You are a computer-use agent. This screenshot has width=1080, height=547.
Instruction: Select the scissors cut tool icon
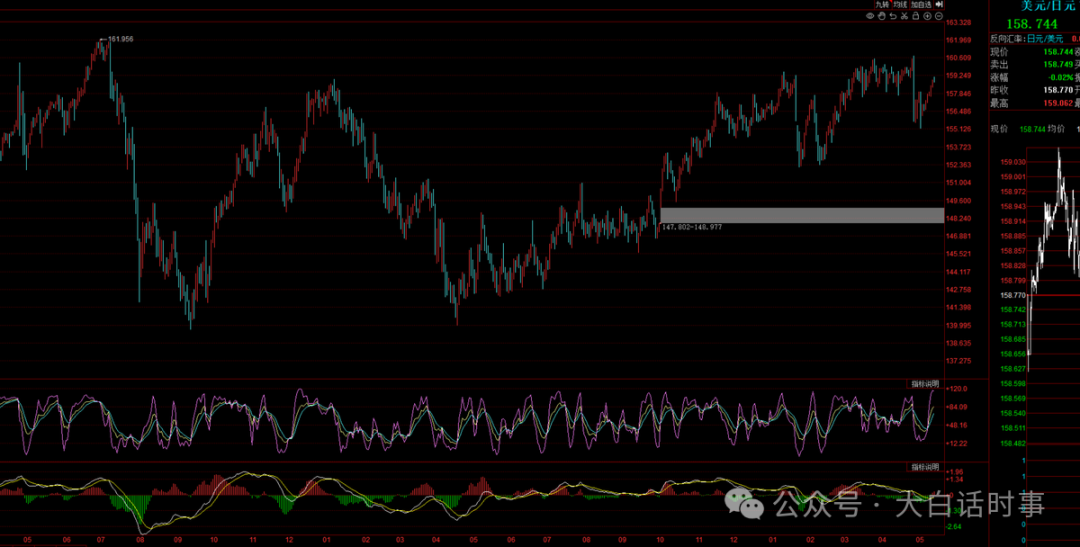pos(904,16)
